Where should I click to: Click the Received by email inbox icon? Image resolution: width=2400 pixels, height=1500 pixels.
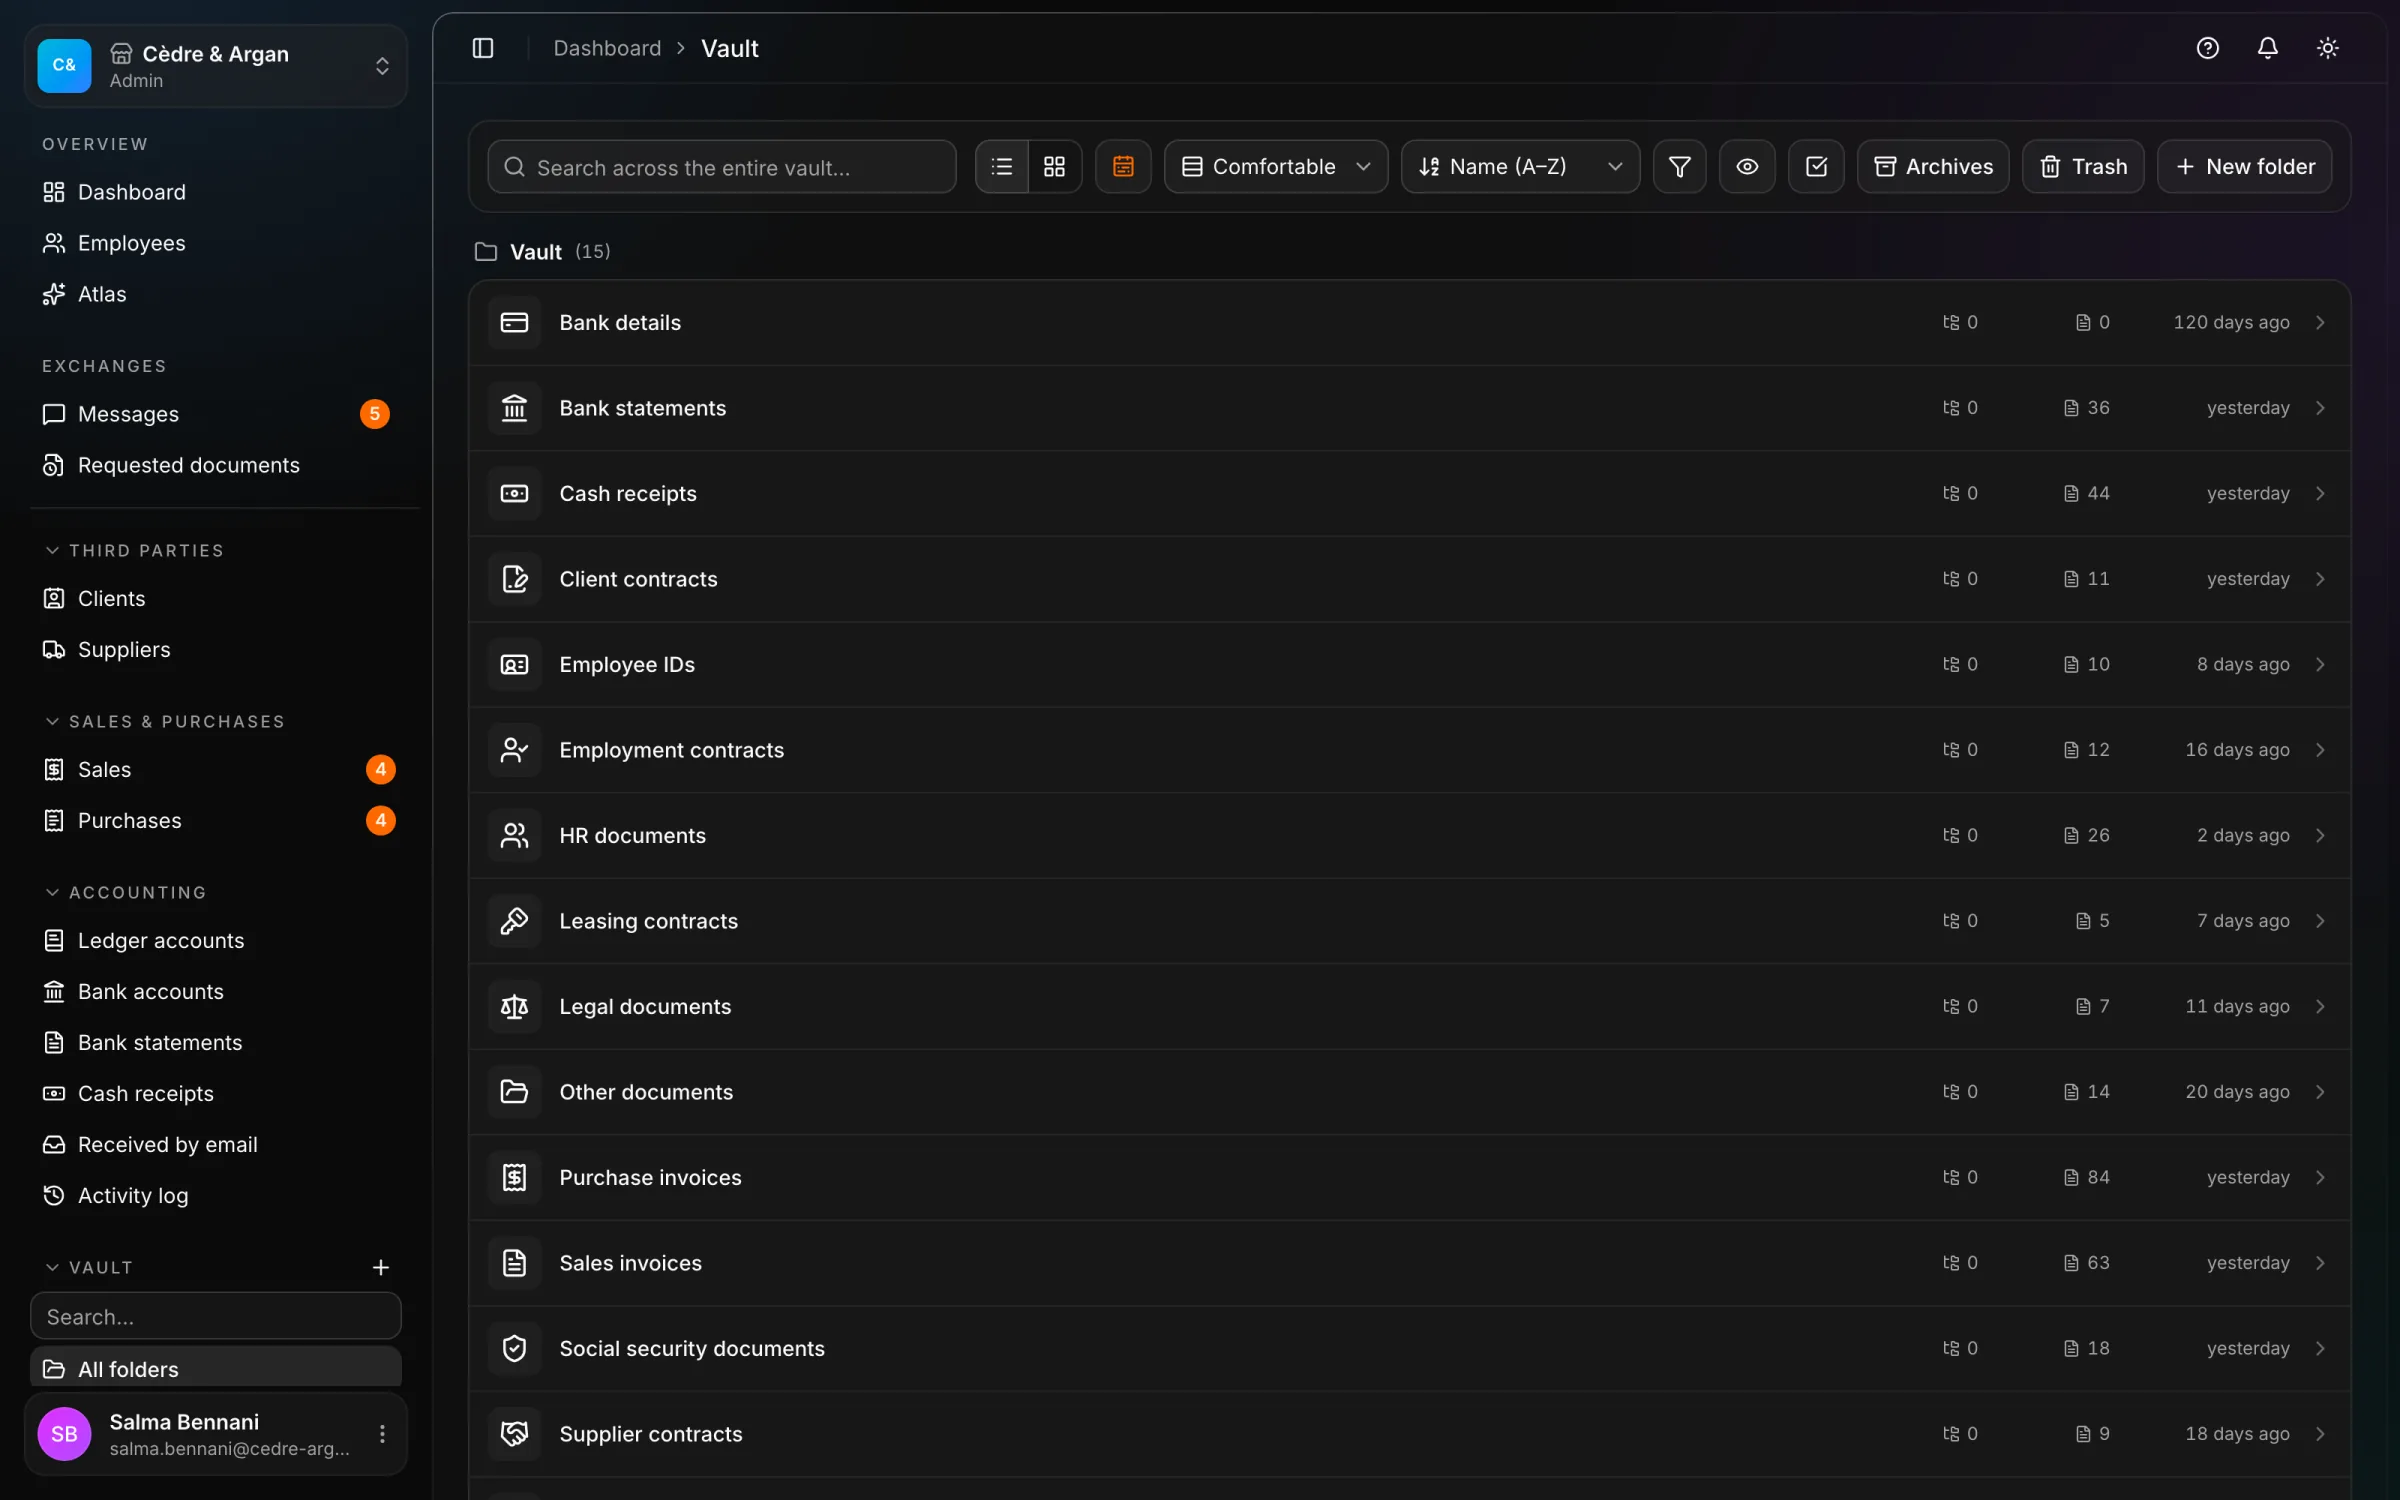click(x=54, y=1145)
